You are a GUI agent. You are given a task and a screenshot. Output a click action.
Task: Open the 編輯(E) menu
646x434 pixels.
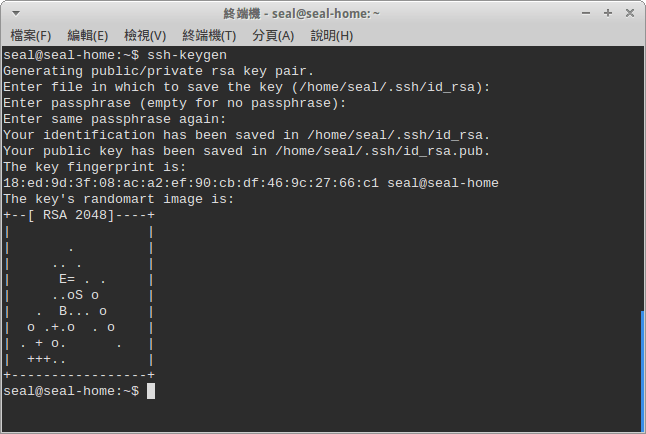pyautogui.click(x=88, y=36)
